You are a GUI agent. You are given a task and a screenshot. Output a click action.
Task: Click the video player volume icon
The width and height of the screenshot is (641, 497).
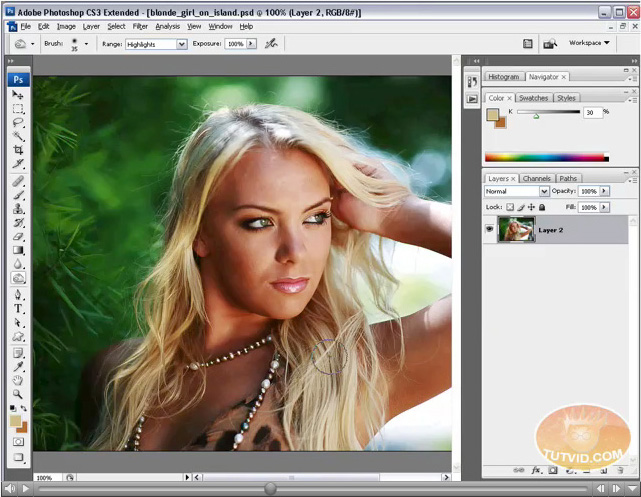[x=10, y=488]
